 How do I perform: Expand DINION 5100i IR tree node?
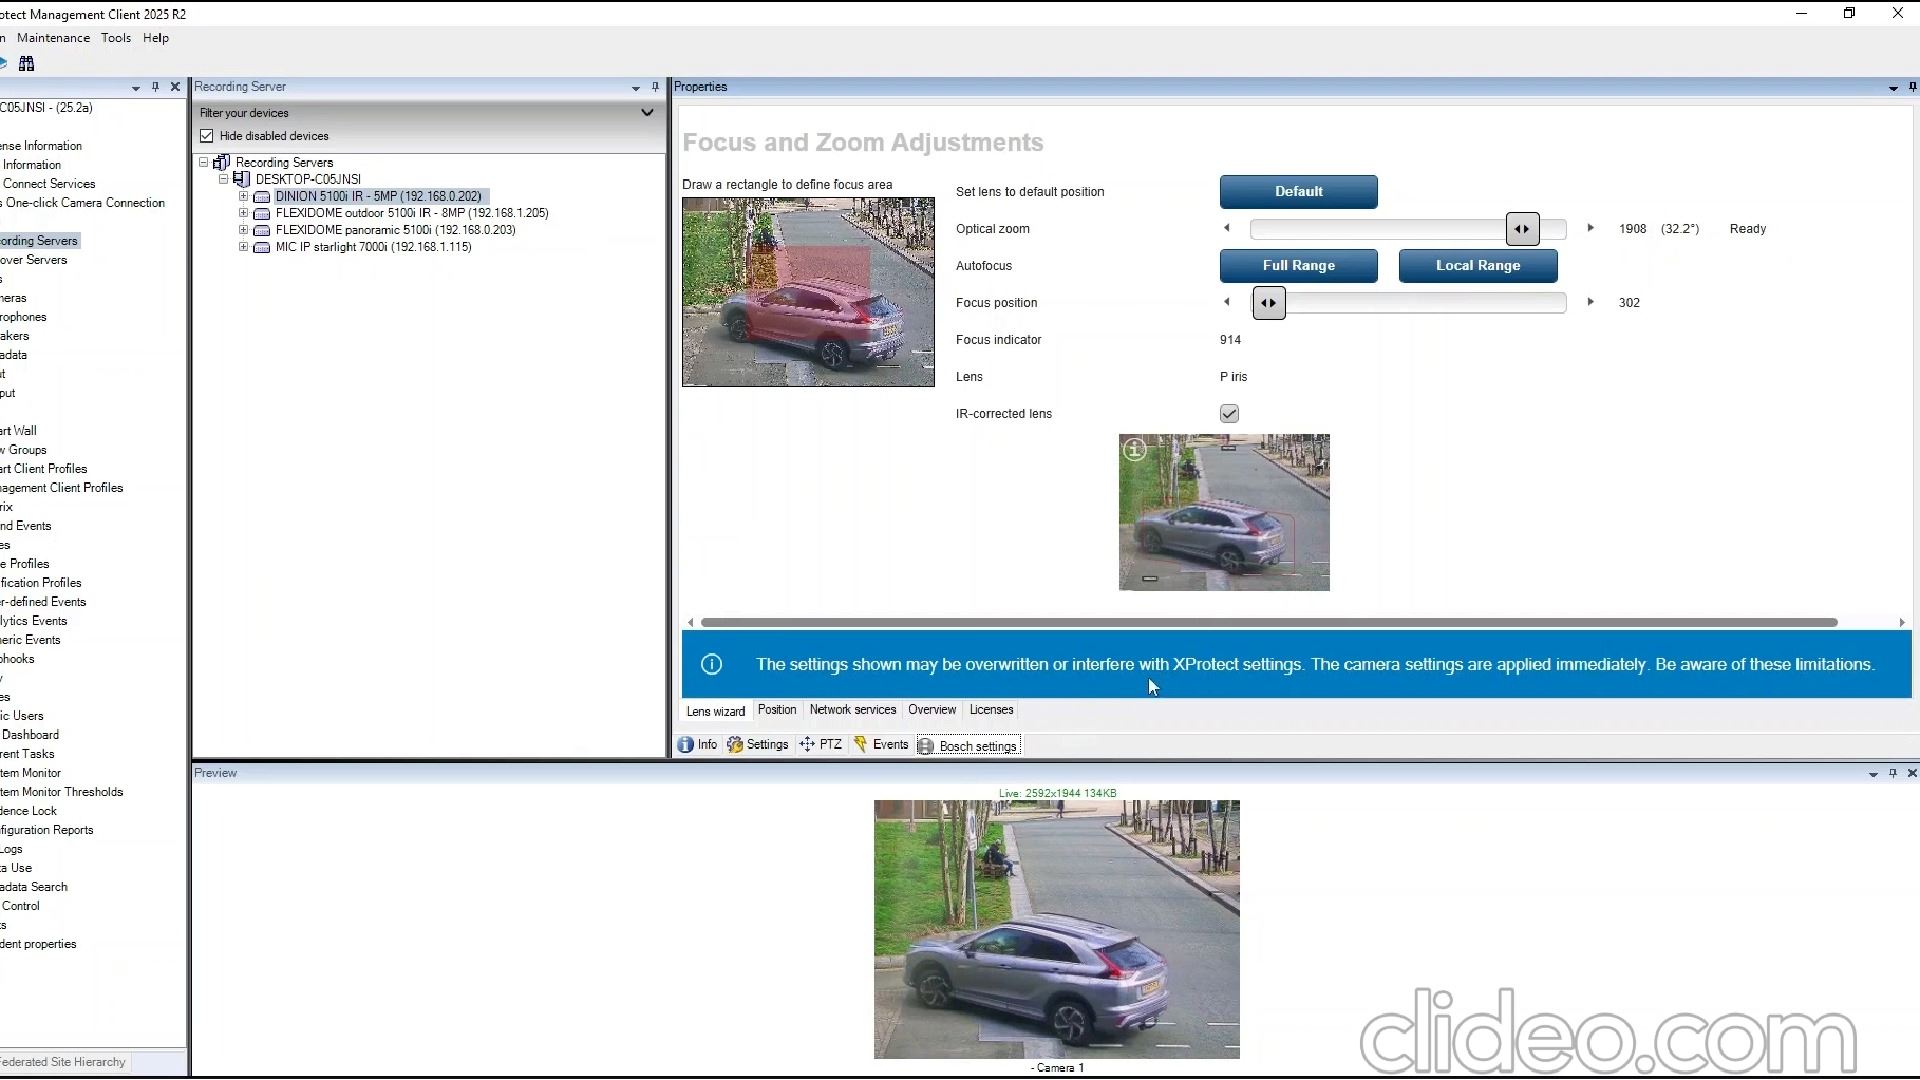pos(243,197)
